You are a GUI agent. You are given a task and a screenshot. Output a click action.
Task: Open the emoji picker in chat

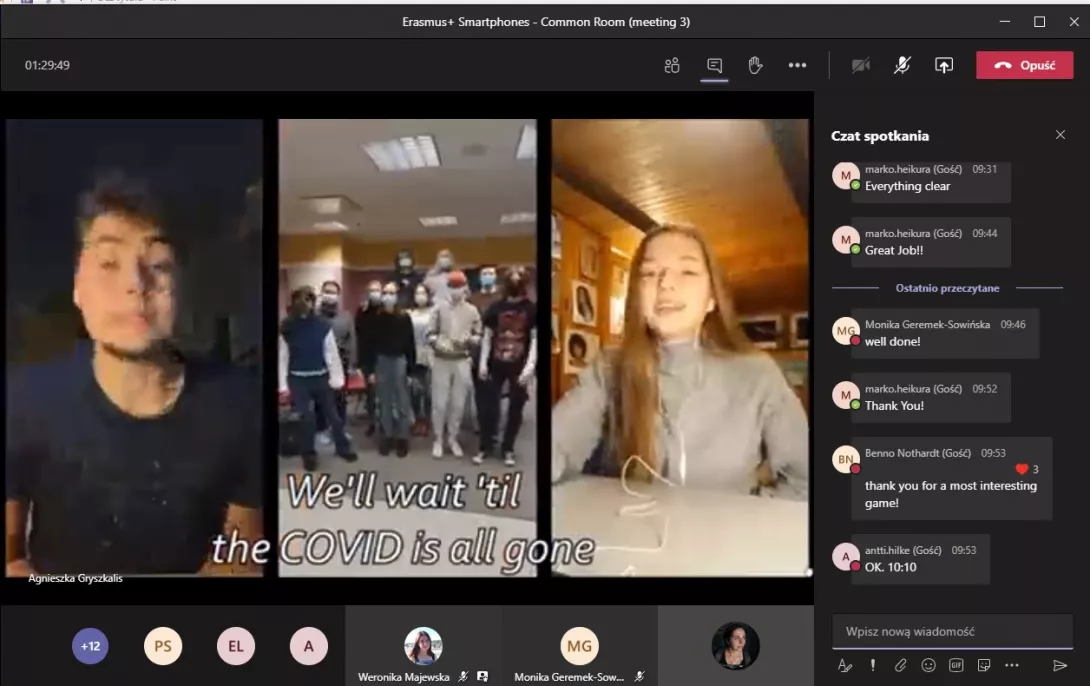click(928, 665)
